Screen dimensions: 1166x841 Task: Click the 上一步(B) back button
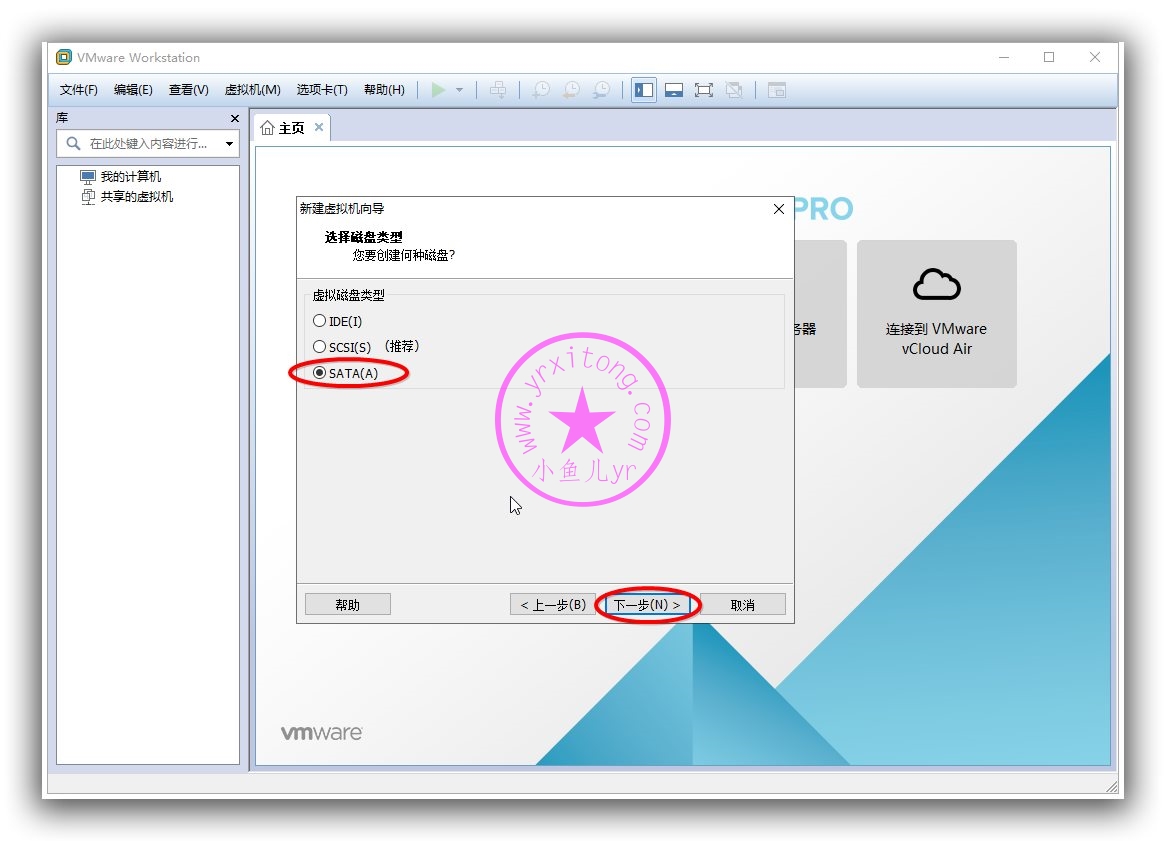tap(553, 605)
